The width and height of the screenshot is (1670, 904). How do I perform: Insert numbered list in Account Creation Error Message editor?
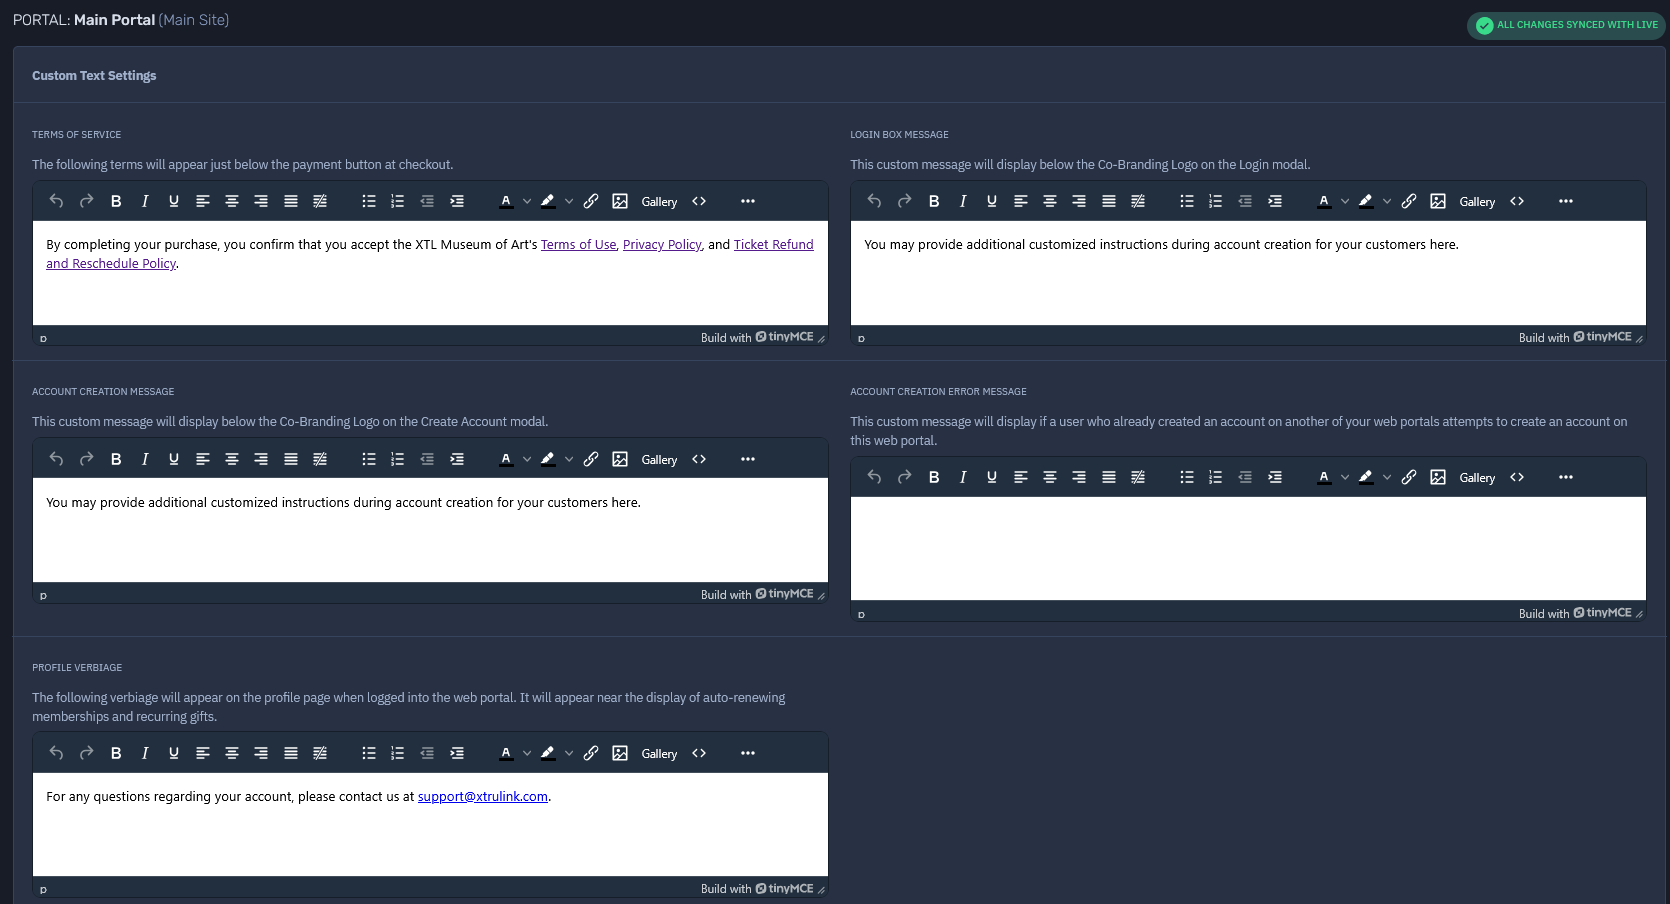[x=1216, y=477]
